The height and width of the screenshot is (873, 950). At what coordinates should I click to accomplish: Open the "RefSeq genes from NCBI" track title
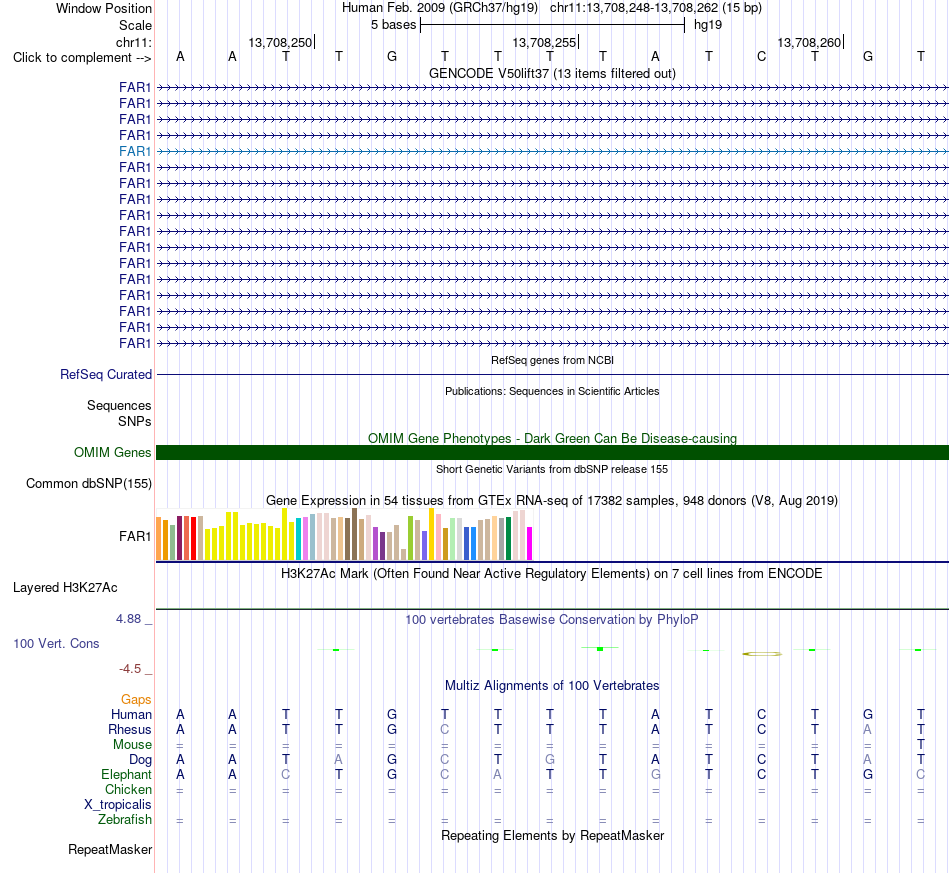[x=552, y=360]
